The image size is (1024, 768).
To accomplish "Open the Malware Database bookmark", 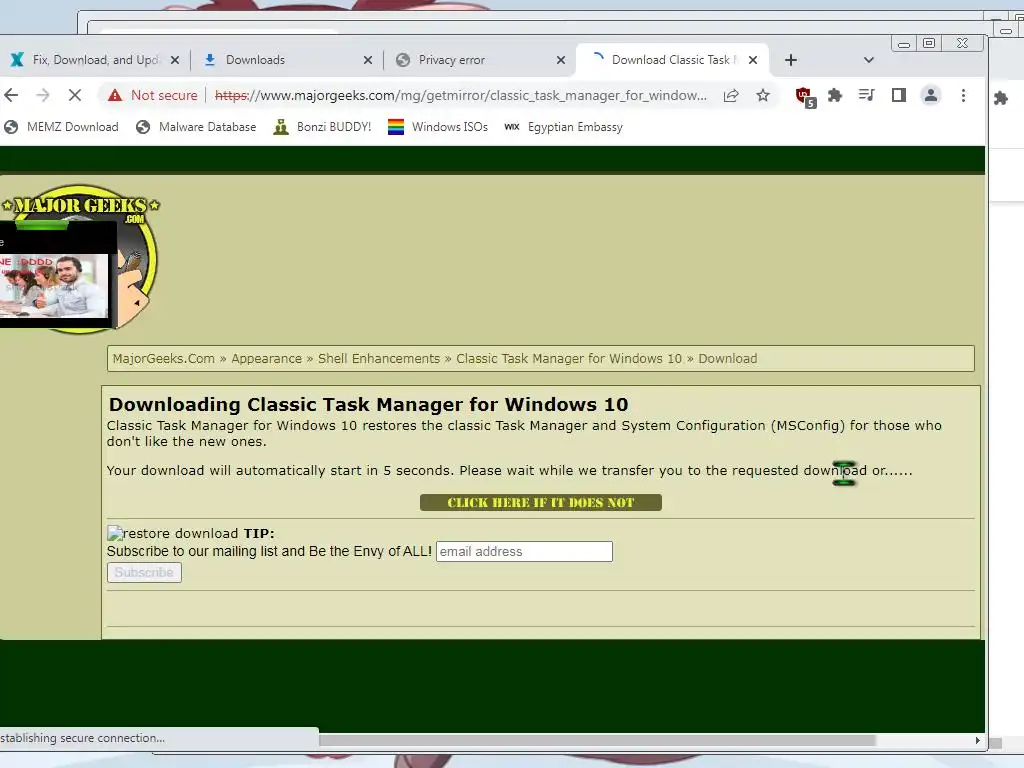I will point(196,127).
